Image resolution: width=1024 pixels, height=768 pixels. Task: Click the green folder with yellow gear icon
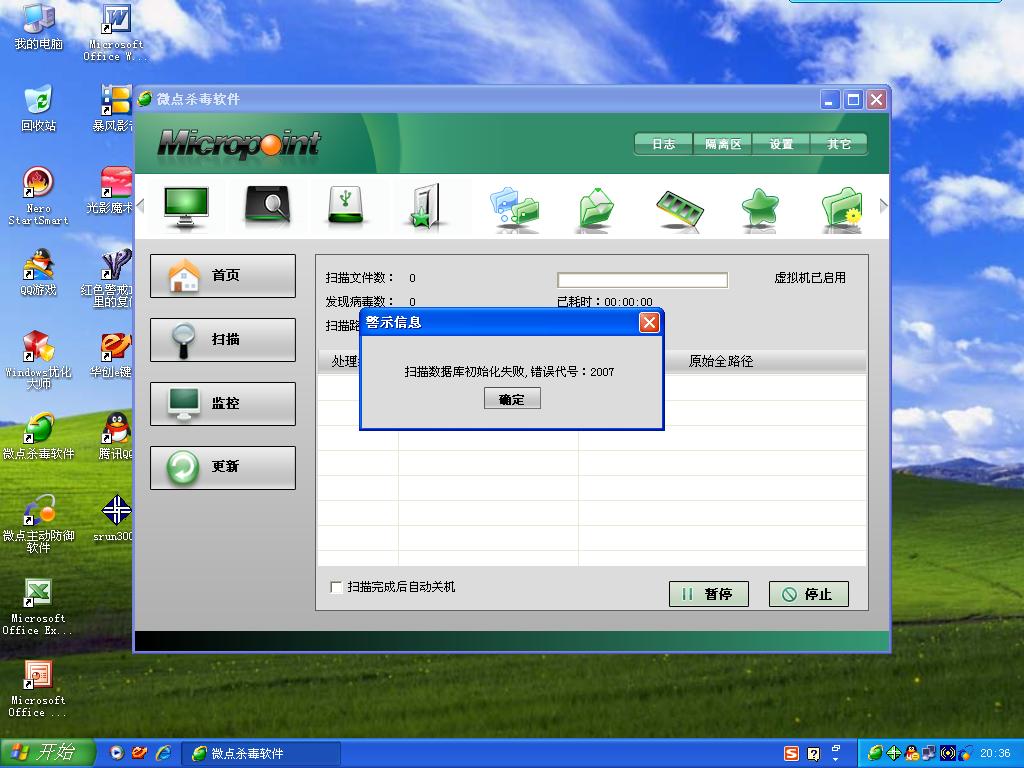point(842,209)
